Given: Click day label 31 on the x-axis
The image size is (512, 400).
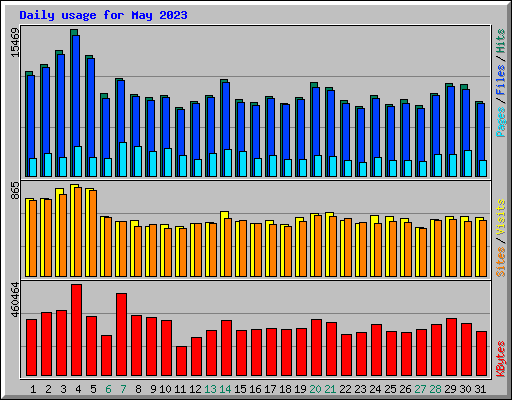Looking at the screenshot, I should pos(480,389).
